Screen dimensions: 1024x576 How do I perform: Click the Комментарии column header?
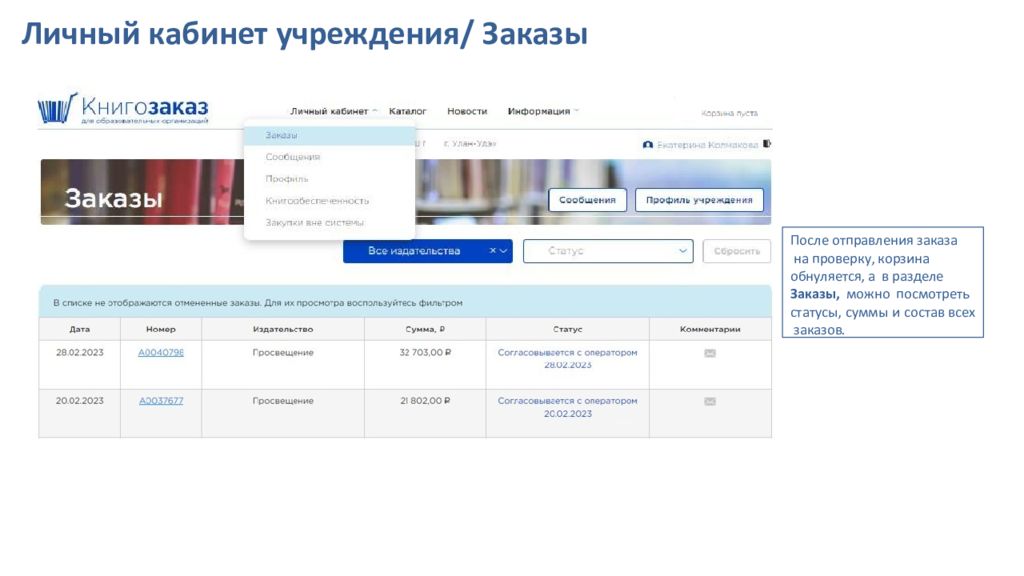click(710, 329)
